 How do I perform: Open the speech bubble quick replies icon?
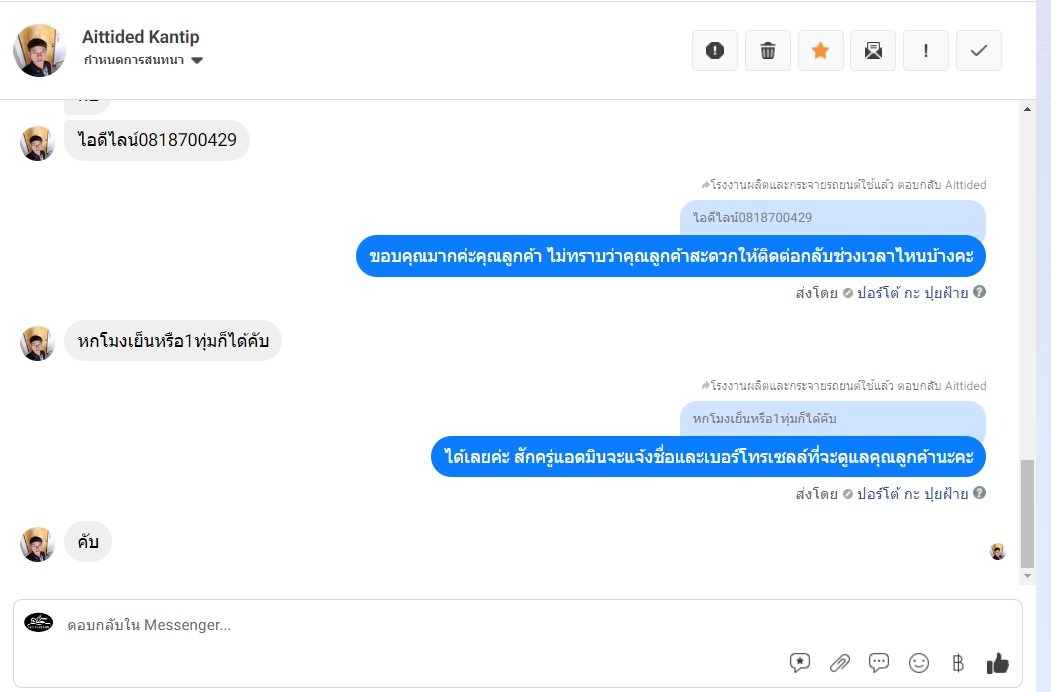[x=879, y=663]
